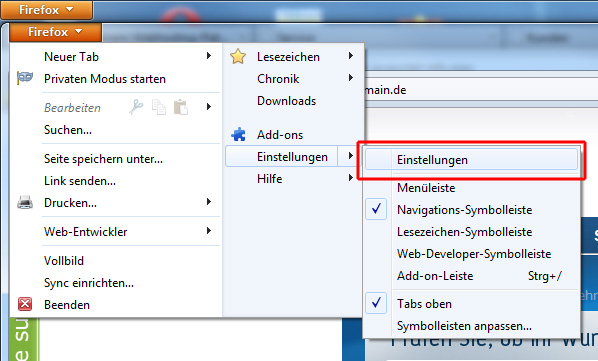Click the address bar showing main.de
Viewport: 598px width, 361px height.
481,90
